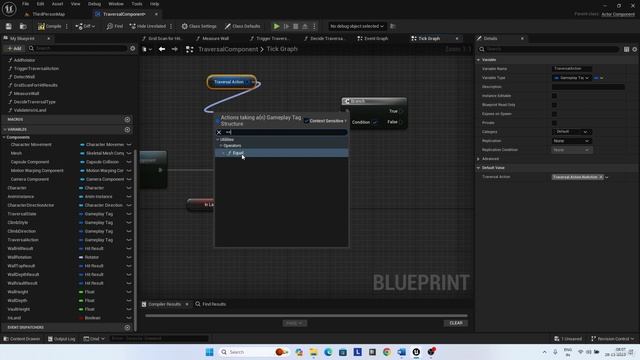Viewport: 640px width, 360px height.
Task: Toggle visibility eye for WallHeight variable
Action: (129, 292)
